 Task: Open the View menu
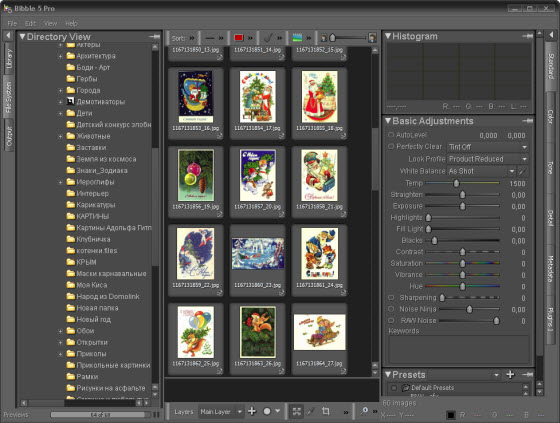click(x=50, y=23)
